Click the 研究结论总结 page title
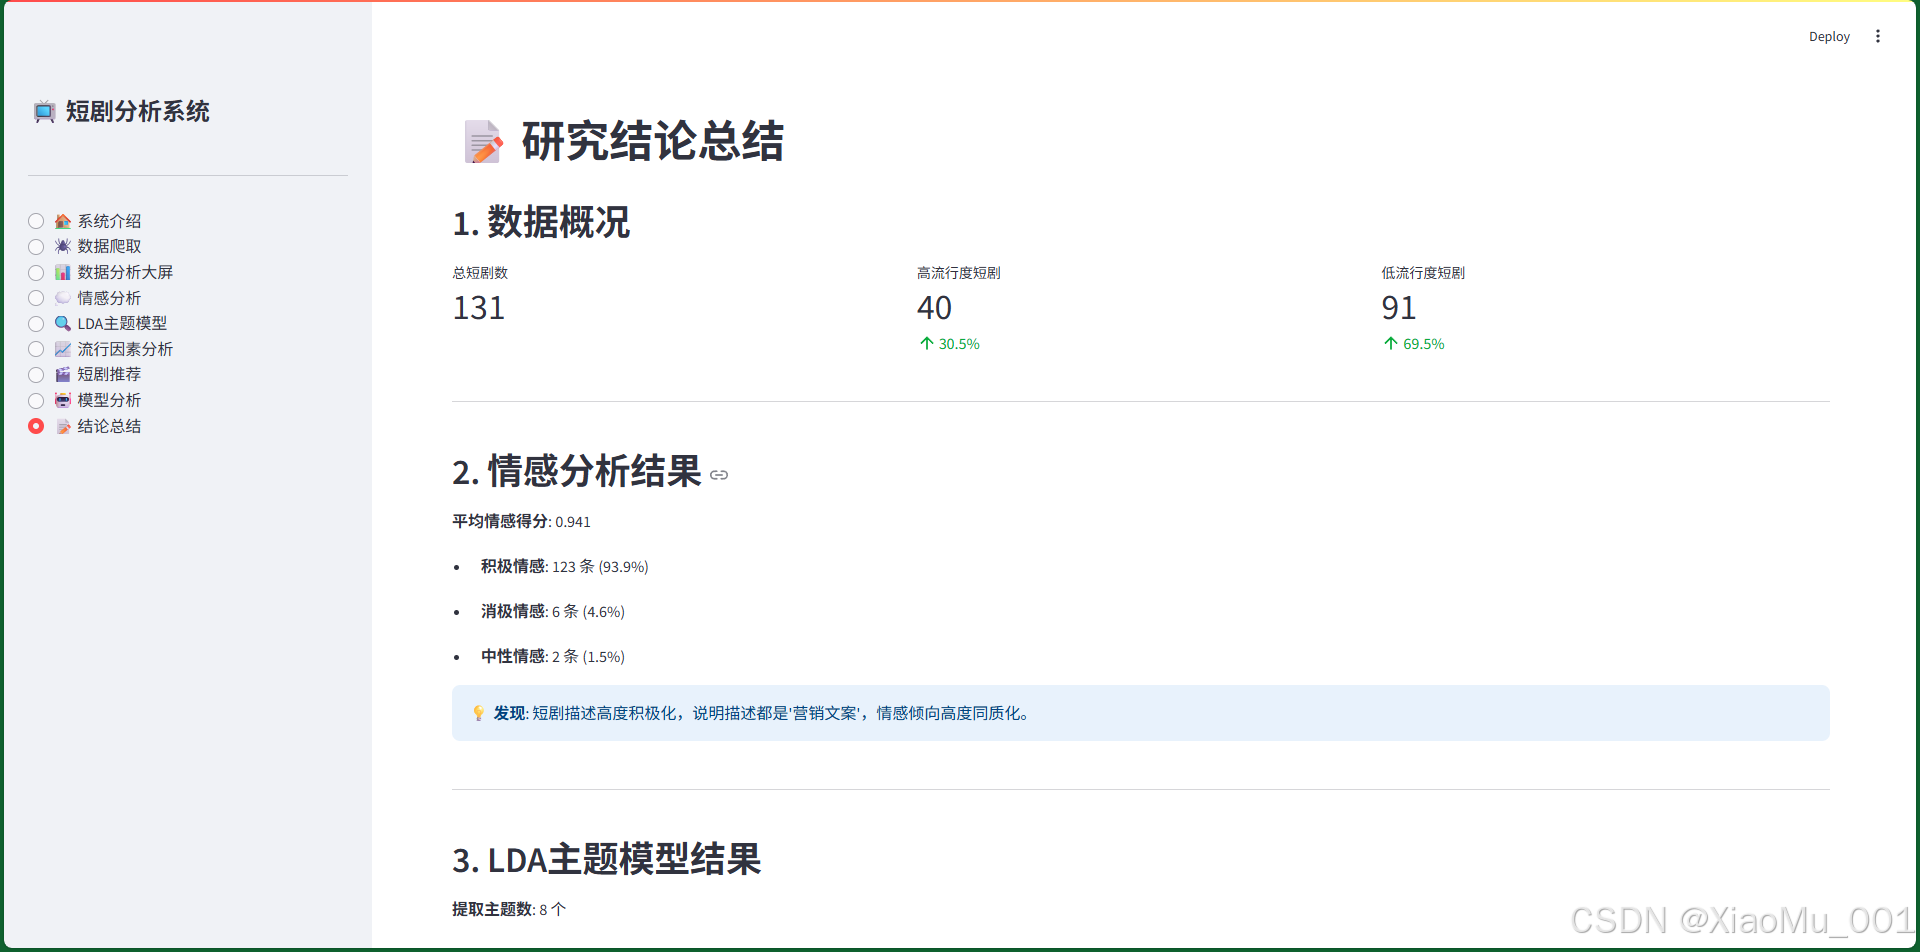Image resolution: width=1920 pixels, height=952 pixels. point(653,141)
